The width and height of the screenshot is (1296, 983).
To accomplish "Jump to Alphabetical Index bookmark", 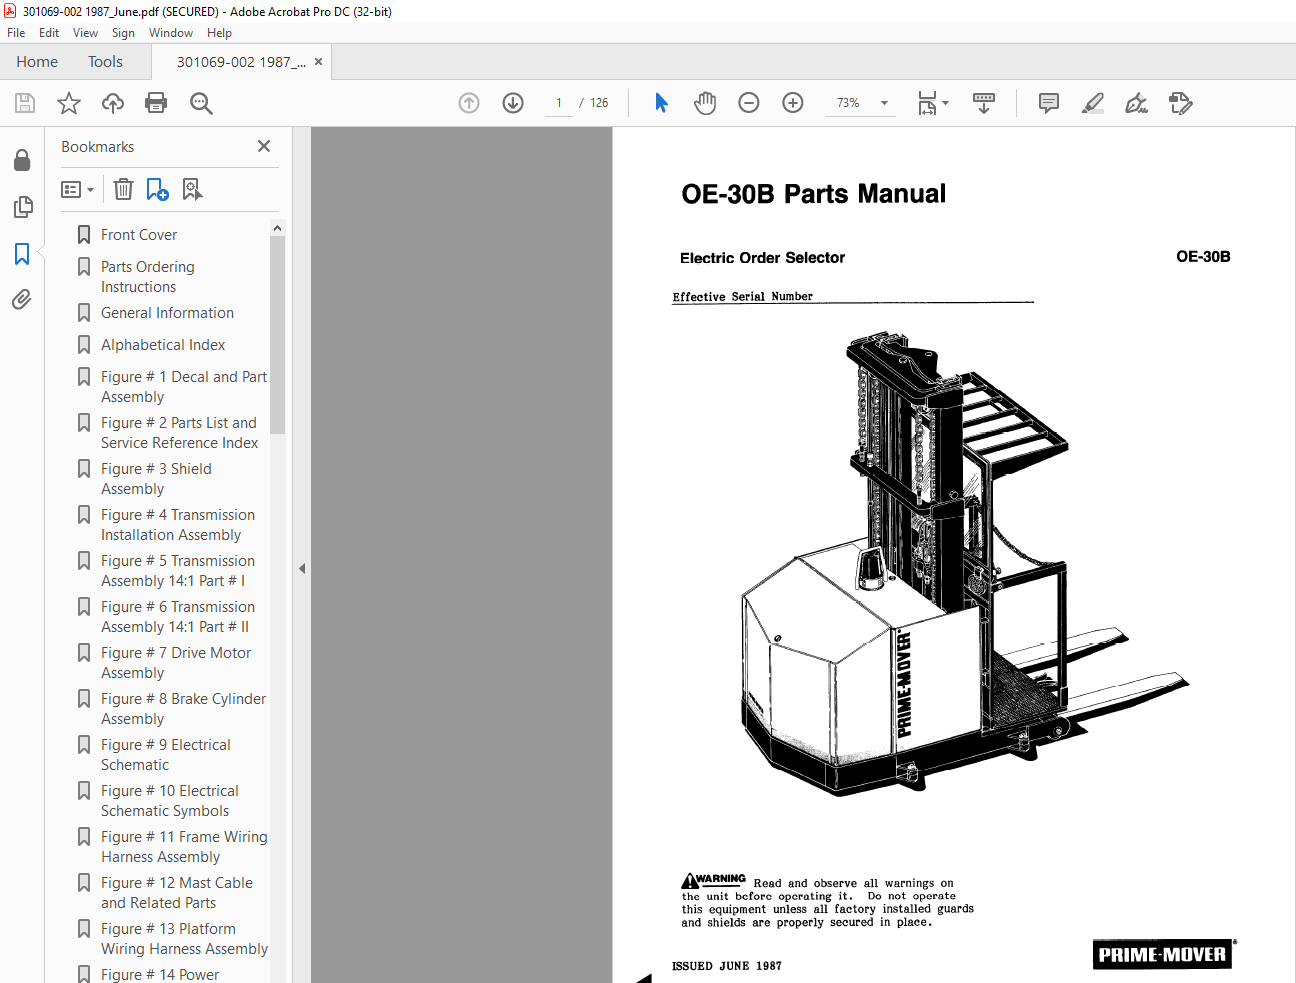I will (x=163, y=345).
